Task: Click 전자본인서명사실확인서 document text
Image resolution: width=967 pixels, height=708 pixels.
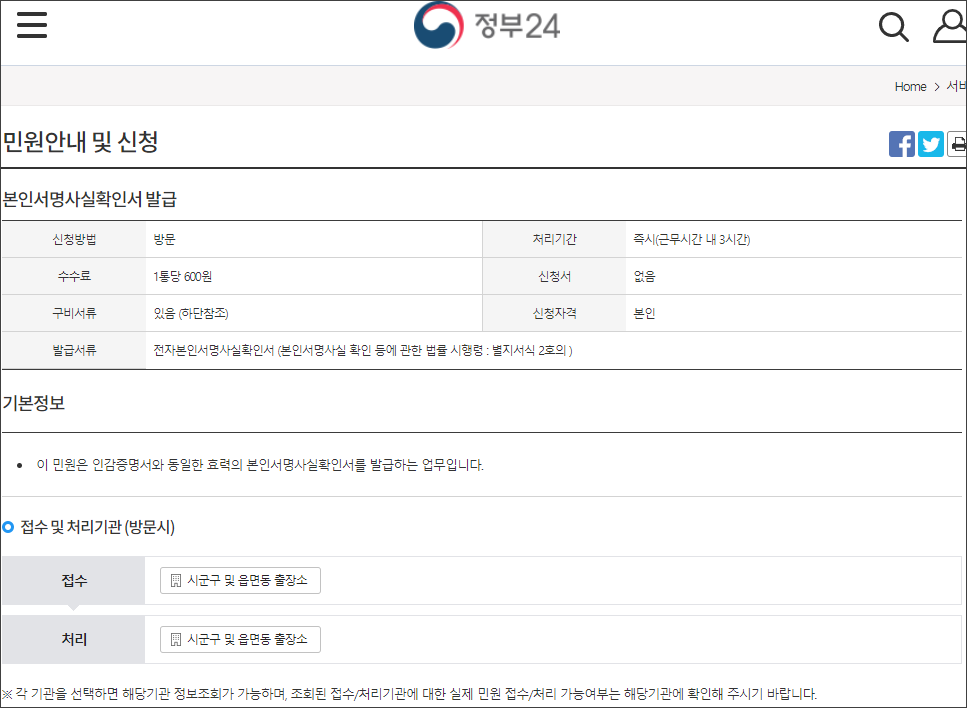Action: pyautogui.click(x=363, y=350)
